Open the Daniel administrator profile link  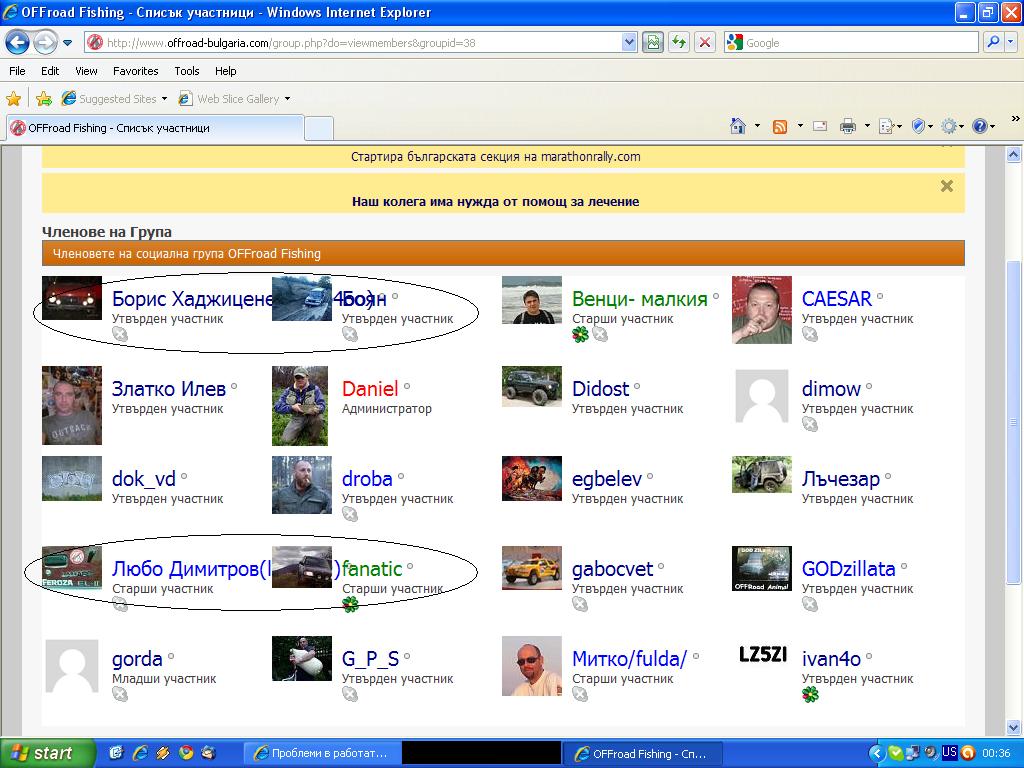coord(369,389)
